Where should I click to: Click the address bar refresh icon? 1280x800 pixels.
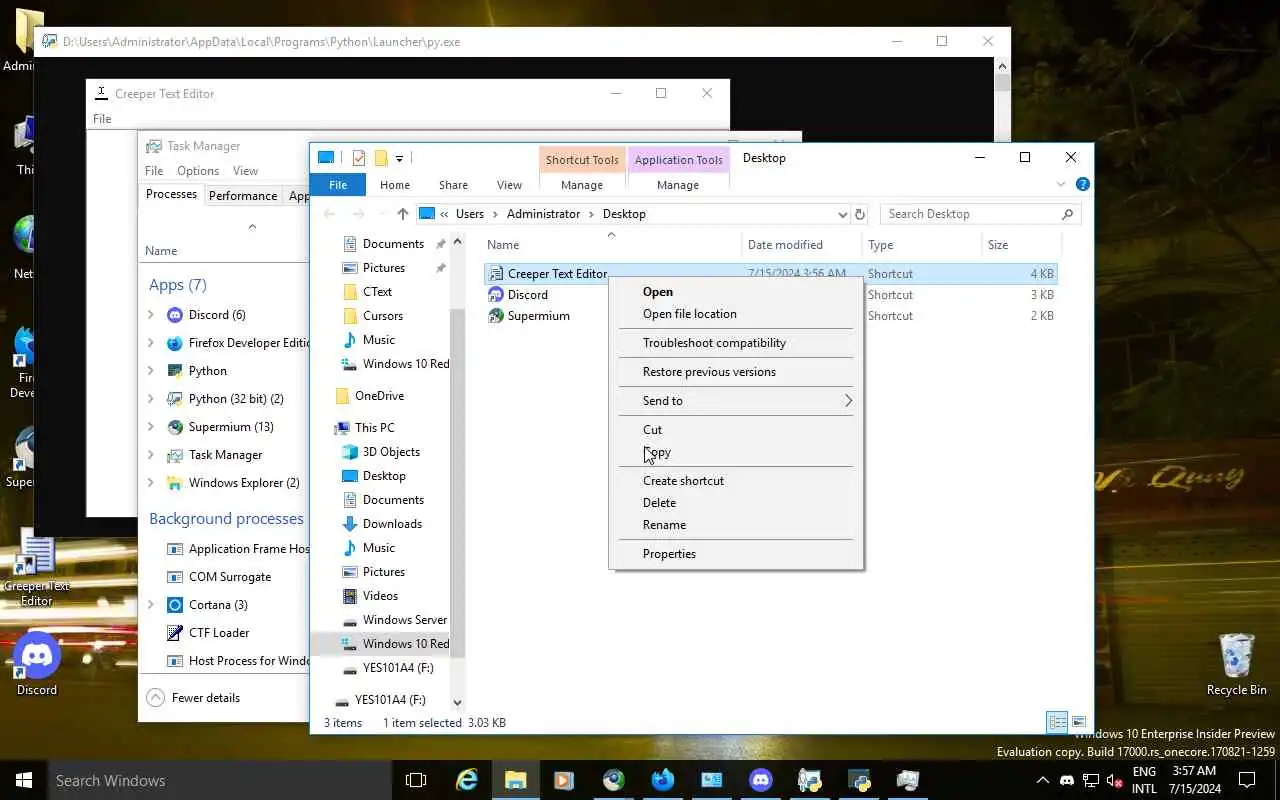click(860, 214)
